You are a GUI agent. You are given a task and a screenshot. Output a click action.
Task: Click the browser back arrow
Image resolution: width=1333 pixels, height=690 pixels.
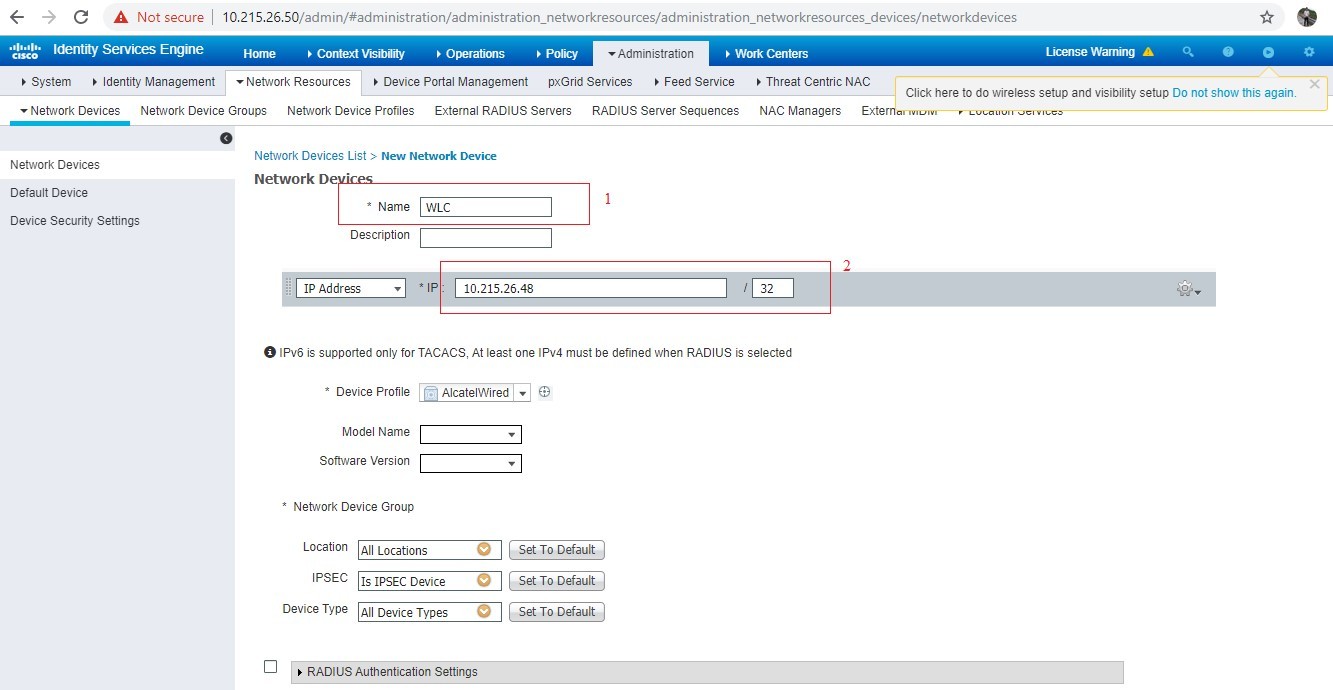click(16, 17)
